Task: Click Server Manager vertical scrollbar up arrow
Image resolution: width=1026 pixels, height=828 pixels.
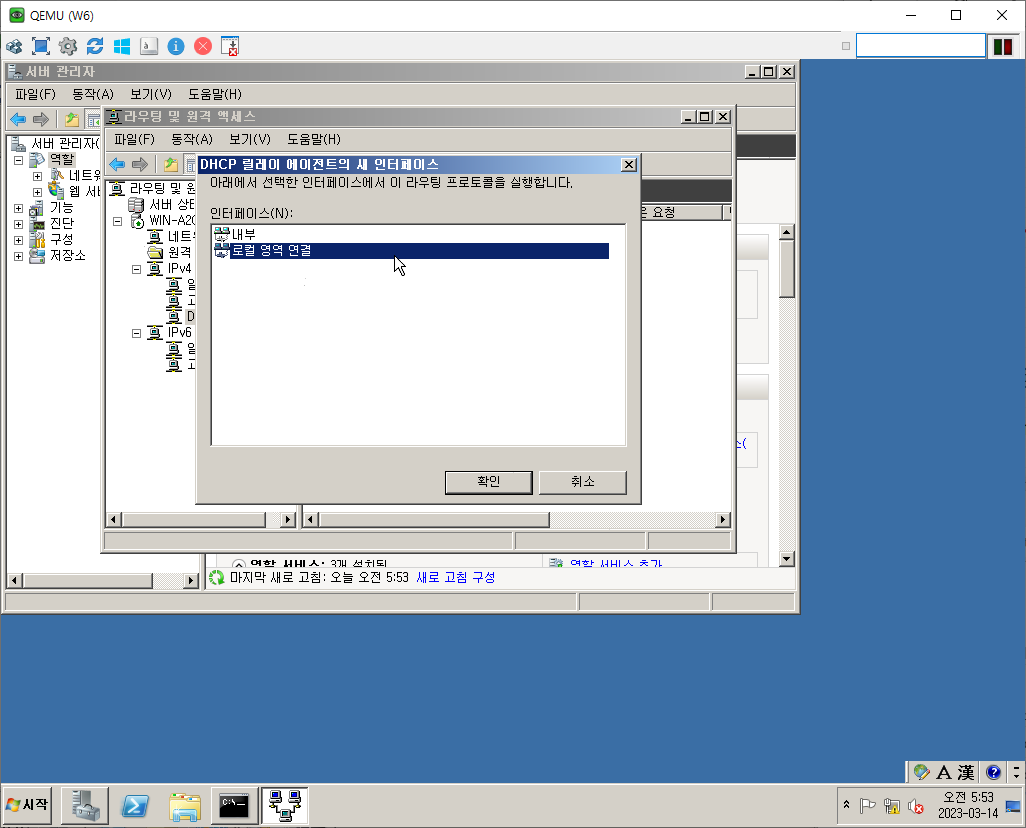Action: [787, 232]
